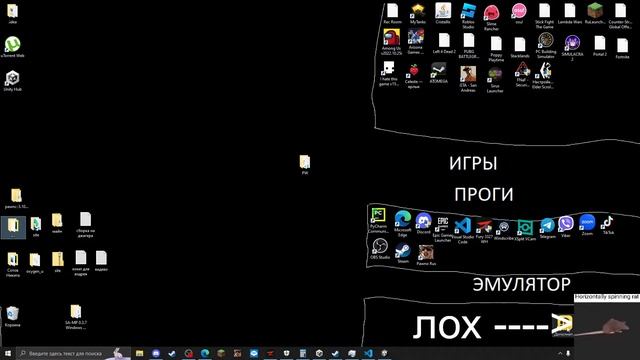Open the uTorrent Web desktop shortcut

pyautogui.click(x=13, y=47)
